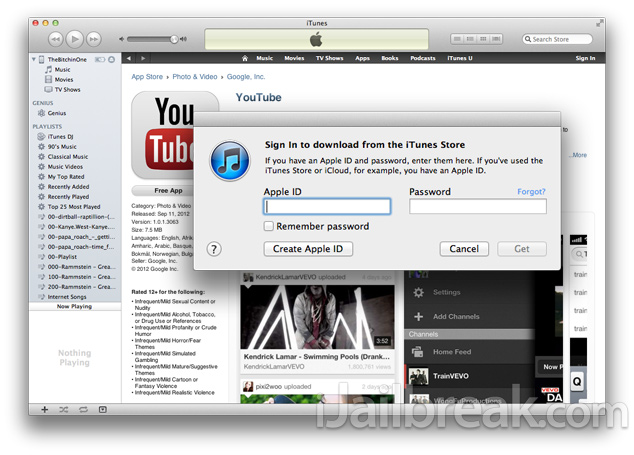Click the volume slider knob
Viewport: 634px width, 455px height.
(x=174, y=39)
